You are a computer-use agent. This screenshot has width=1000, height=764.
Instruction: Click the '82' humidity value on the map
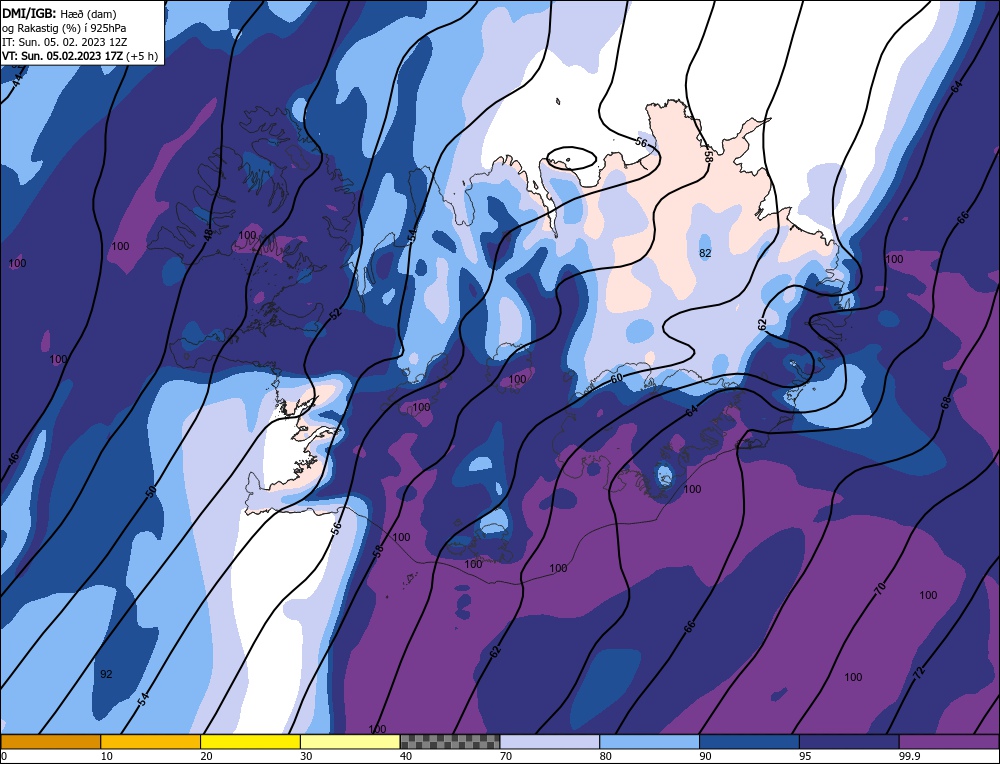[x=705, y=253]
